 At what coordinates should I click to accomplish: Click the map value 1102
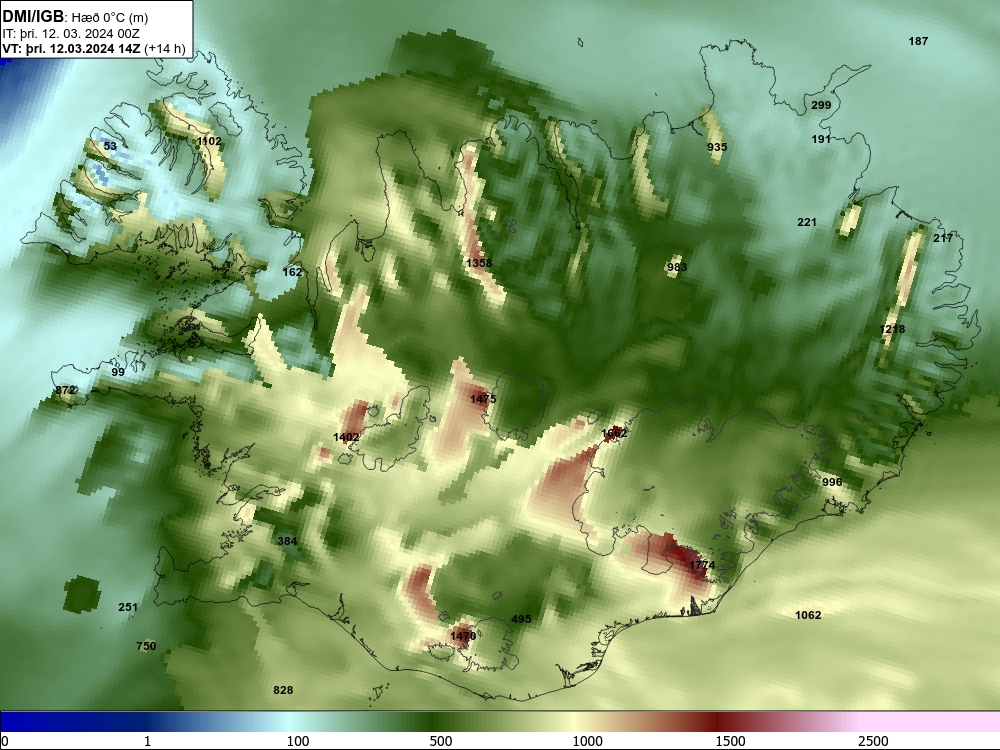(209, 142)
